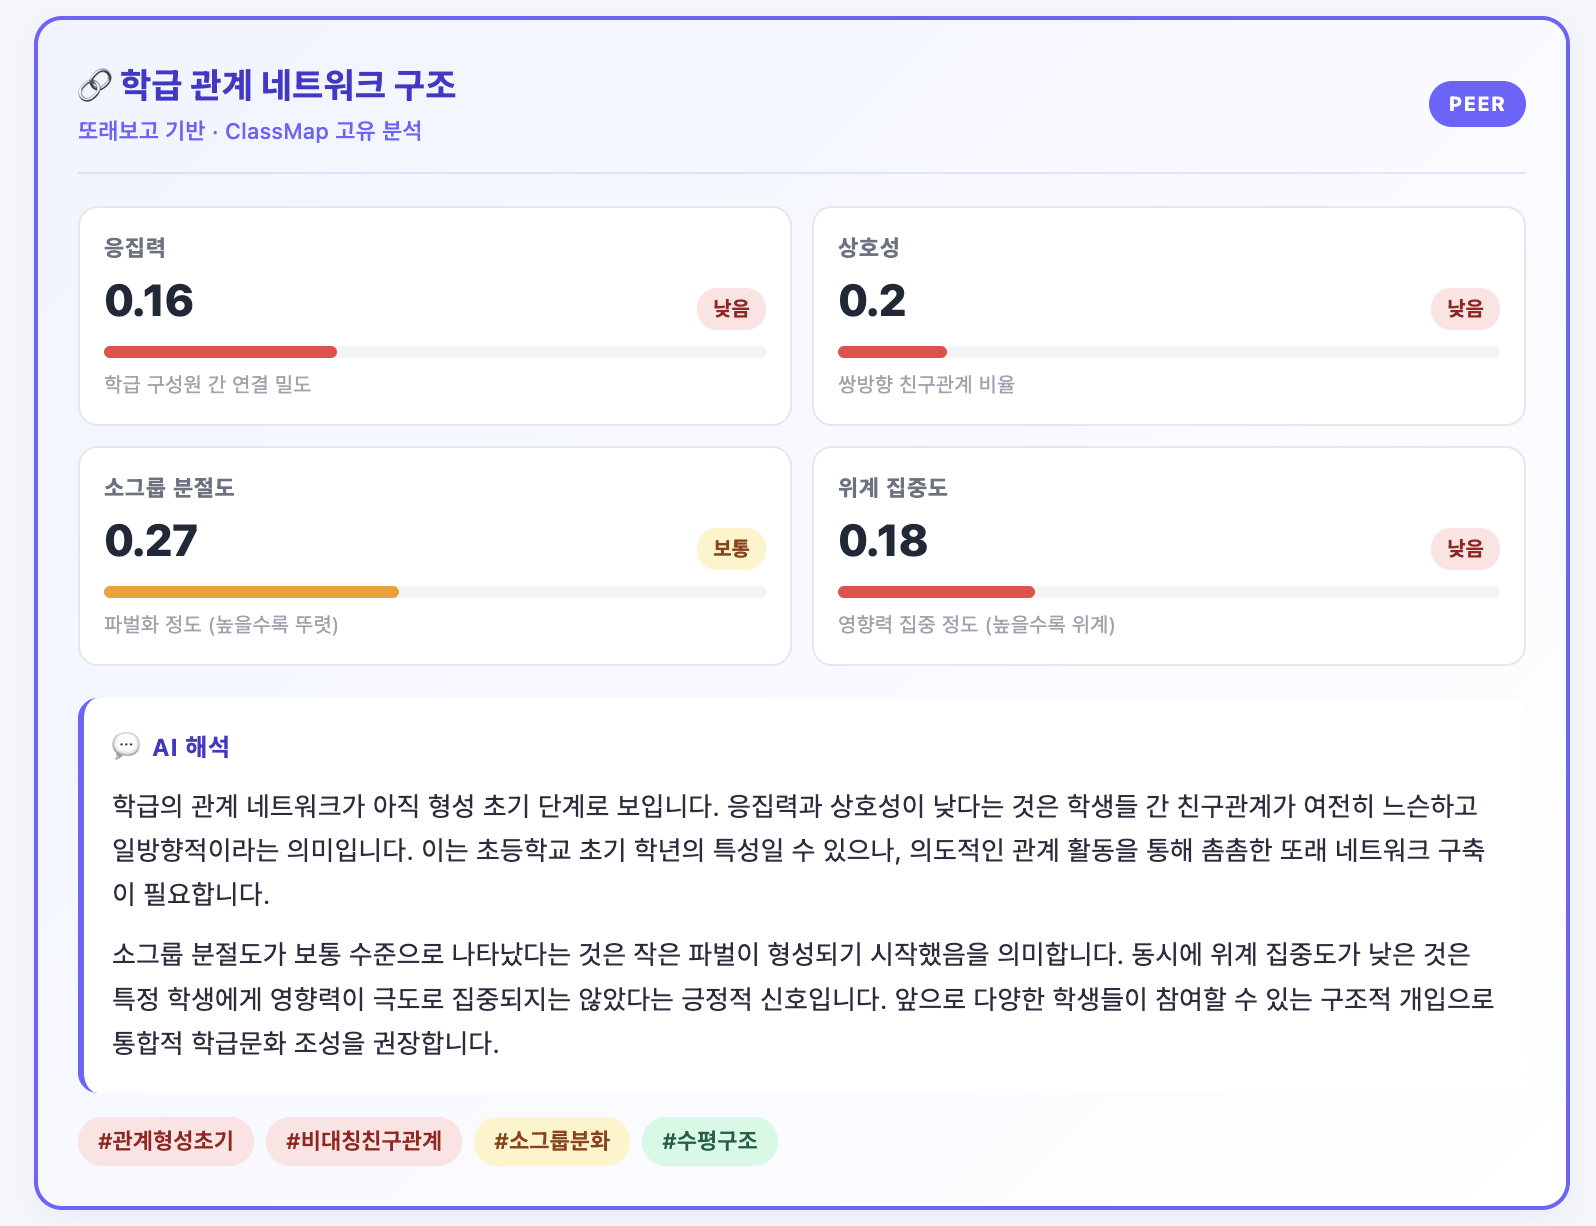Click the #관계형성초기 tag

coord(166,1141)
